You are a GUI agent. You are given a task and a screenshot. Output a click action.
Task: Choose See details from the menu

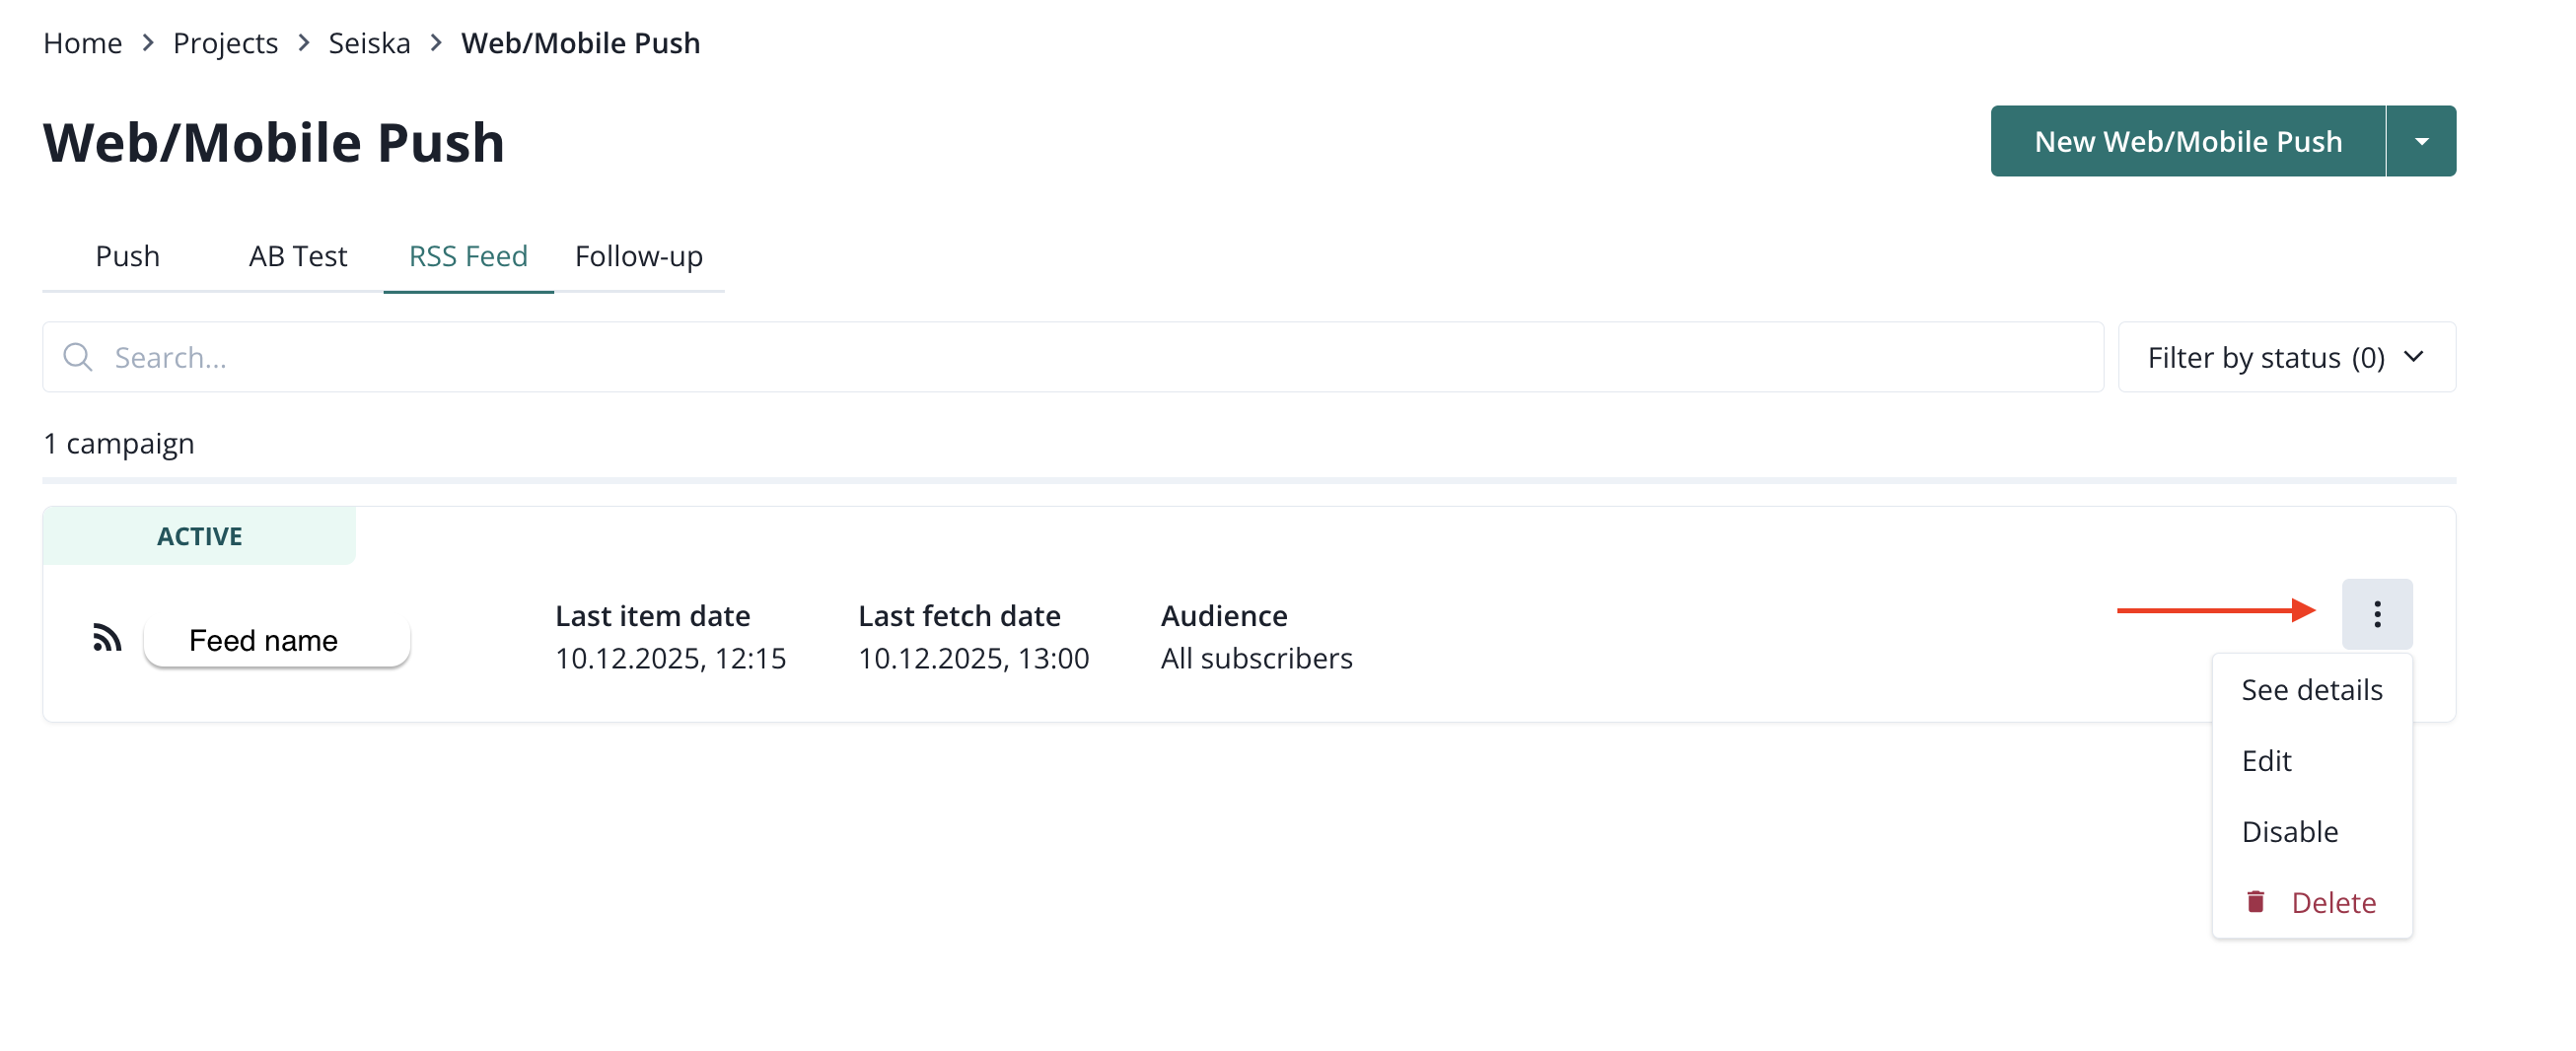2311,690
